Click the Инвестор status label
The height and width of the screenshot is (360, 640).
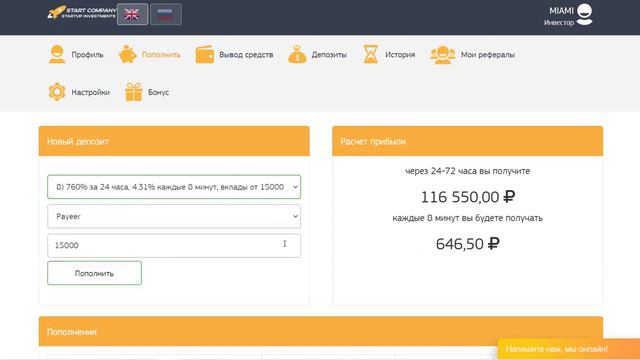(x=559, y=23)
